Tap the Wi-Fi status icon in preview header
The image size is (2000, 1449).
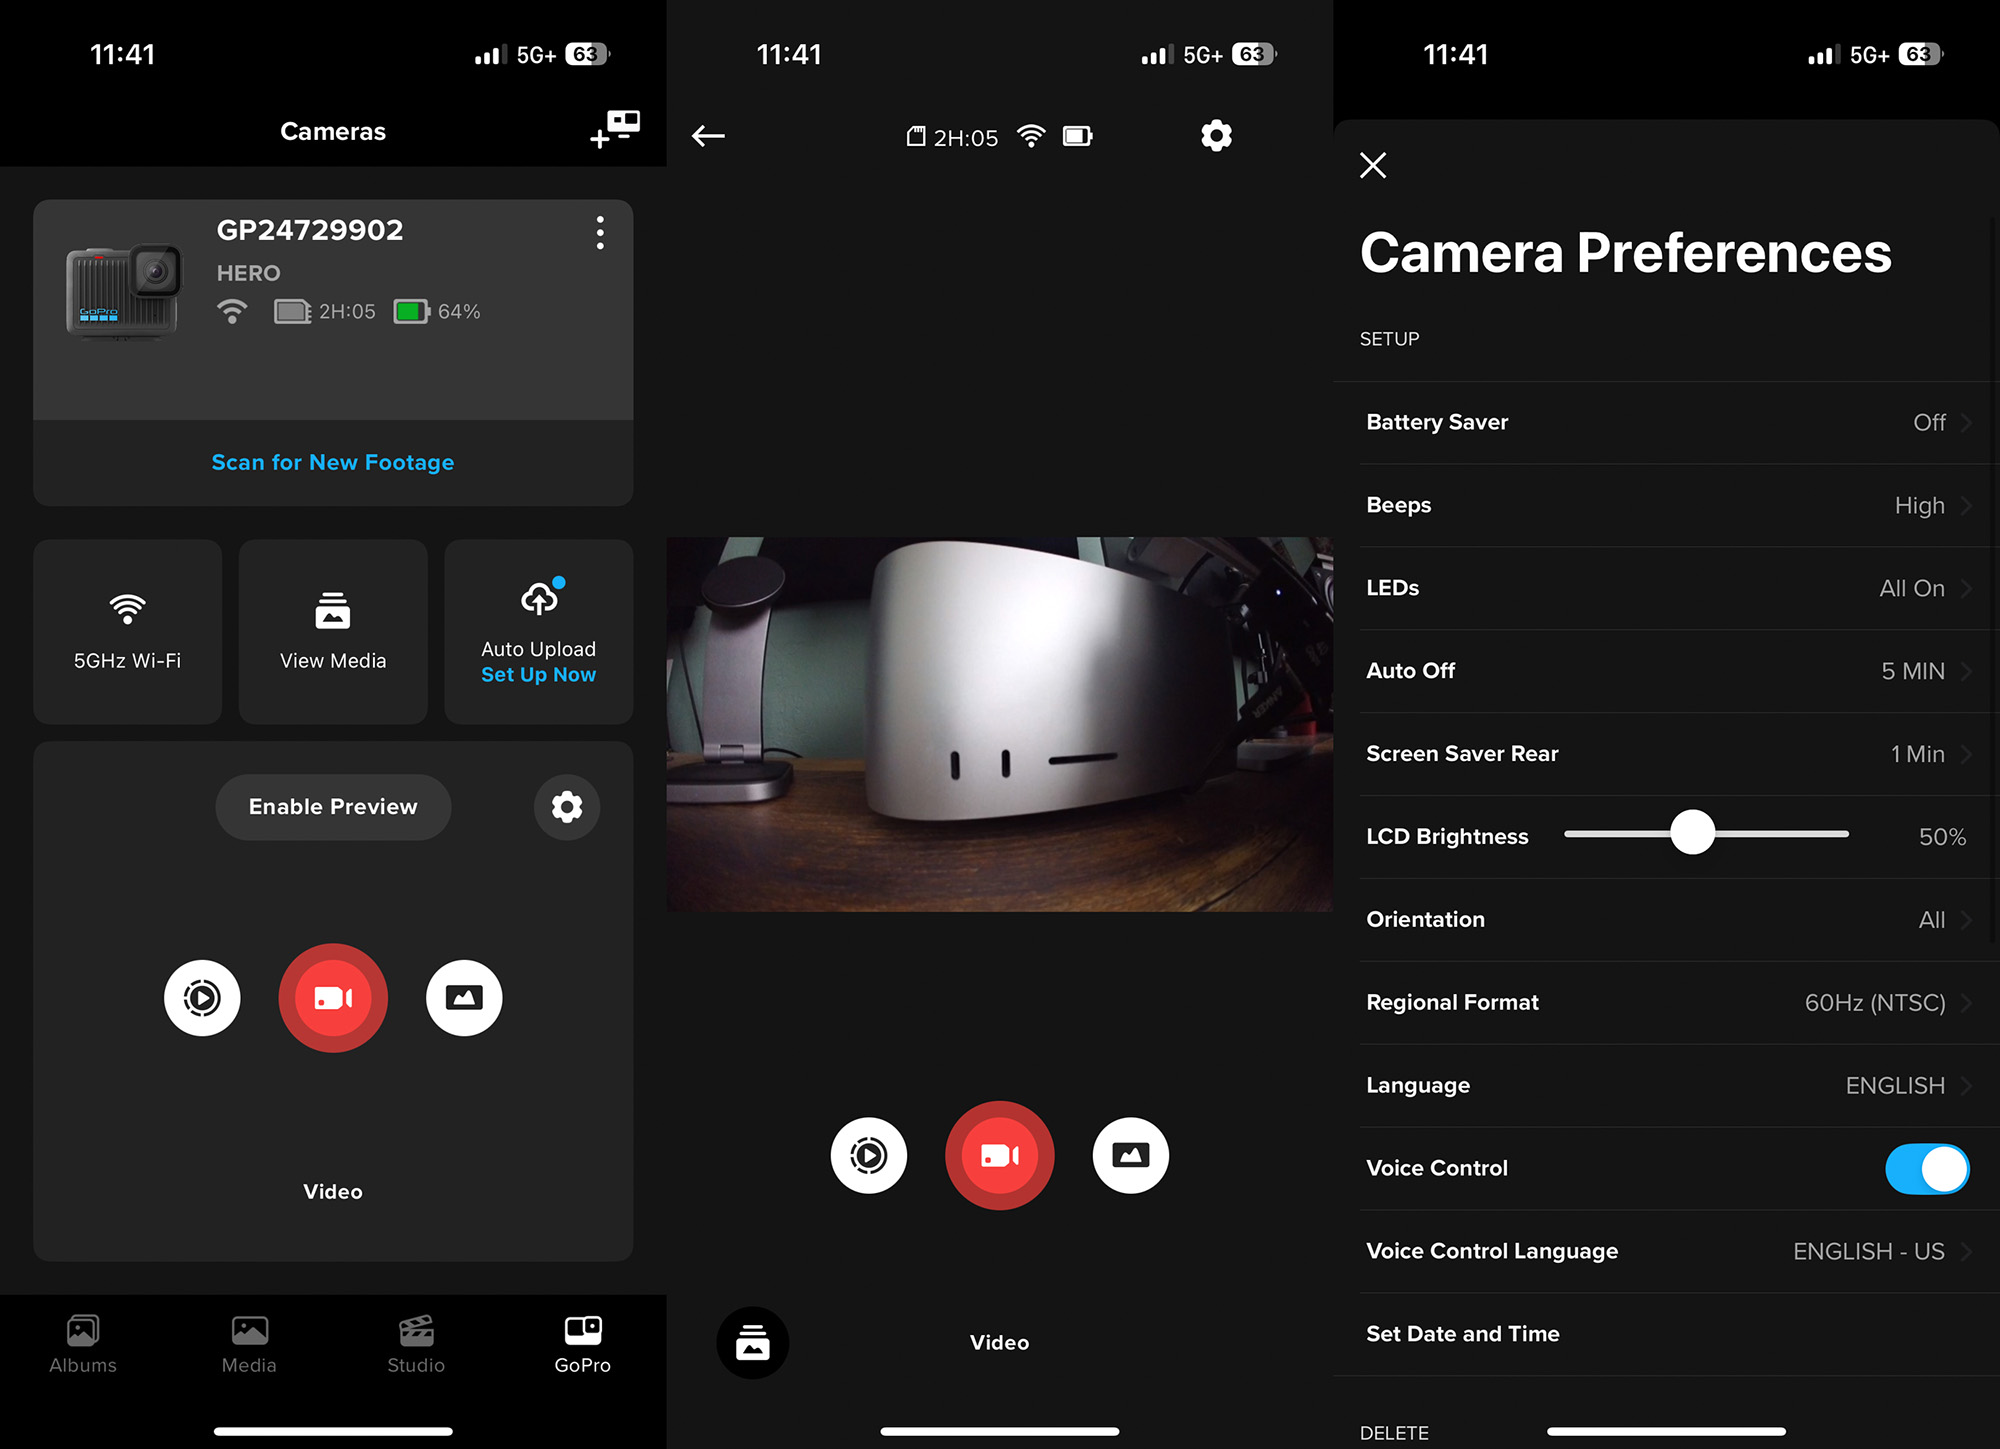click(1031, 136)
